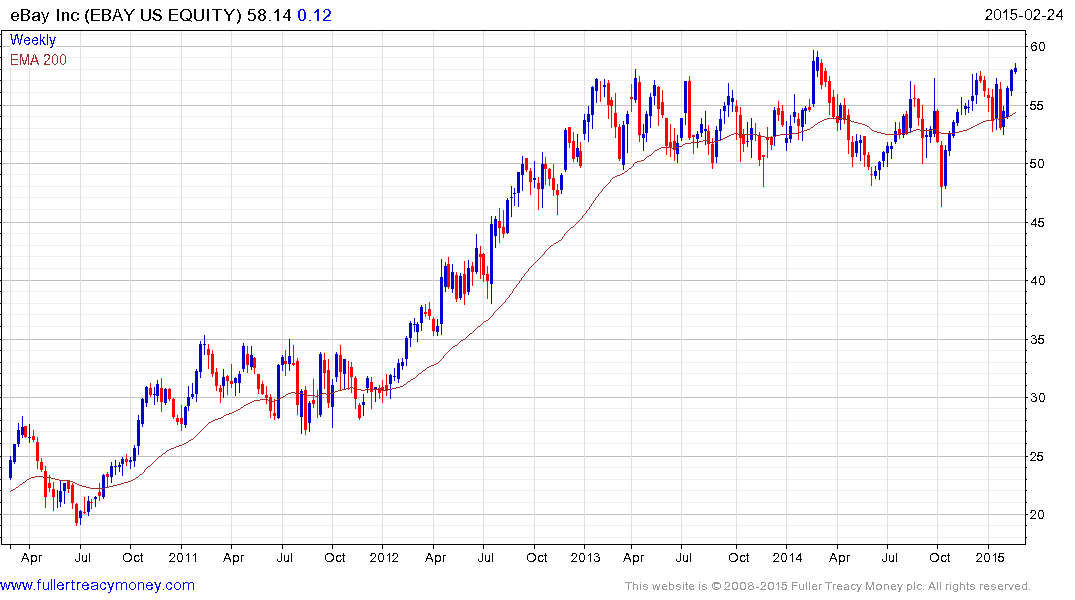
Task: Click the 45 price axis label
Action: [1037, 222]
